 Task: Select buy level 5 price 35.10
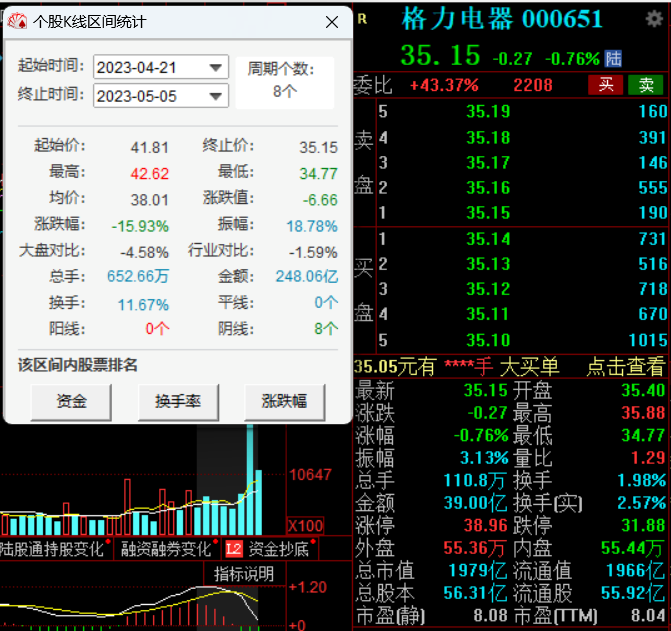click(488, 340)
